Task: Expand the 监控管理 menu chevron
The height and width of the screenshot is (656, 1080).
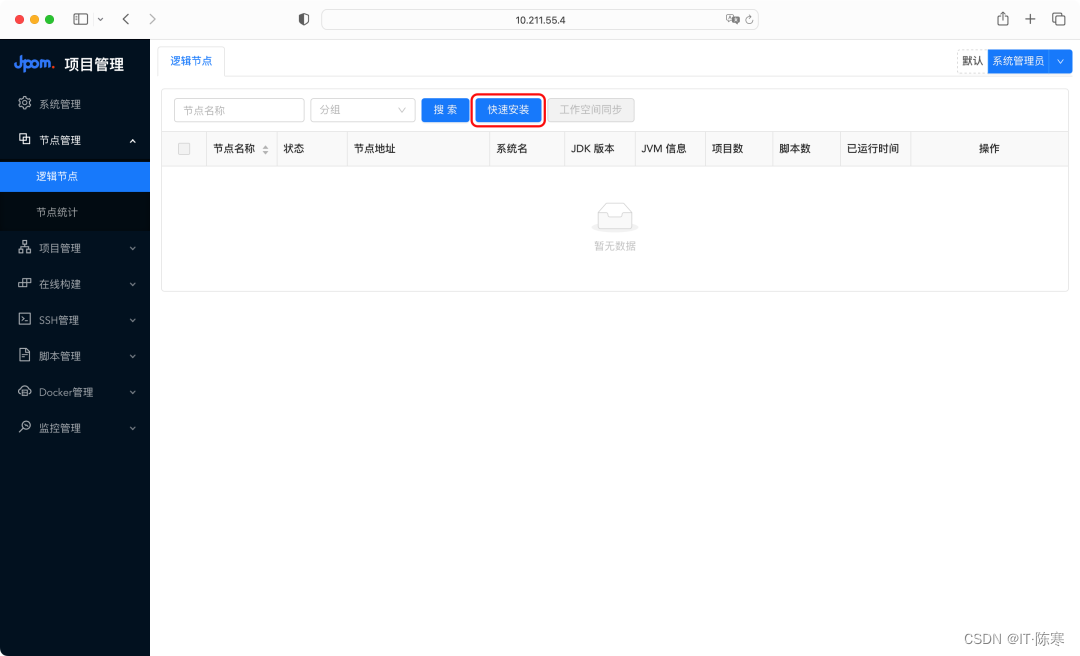Action: (x=133, y=428)
